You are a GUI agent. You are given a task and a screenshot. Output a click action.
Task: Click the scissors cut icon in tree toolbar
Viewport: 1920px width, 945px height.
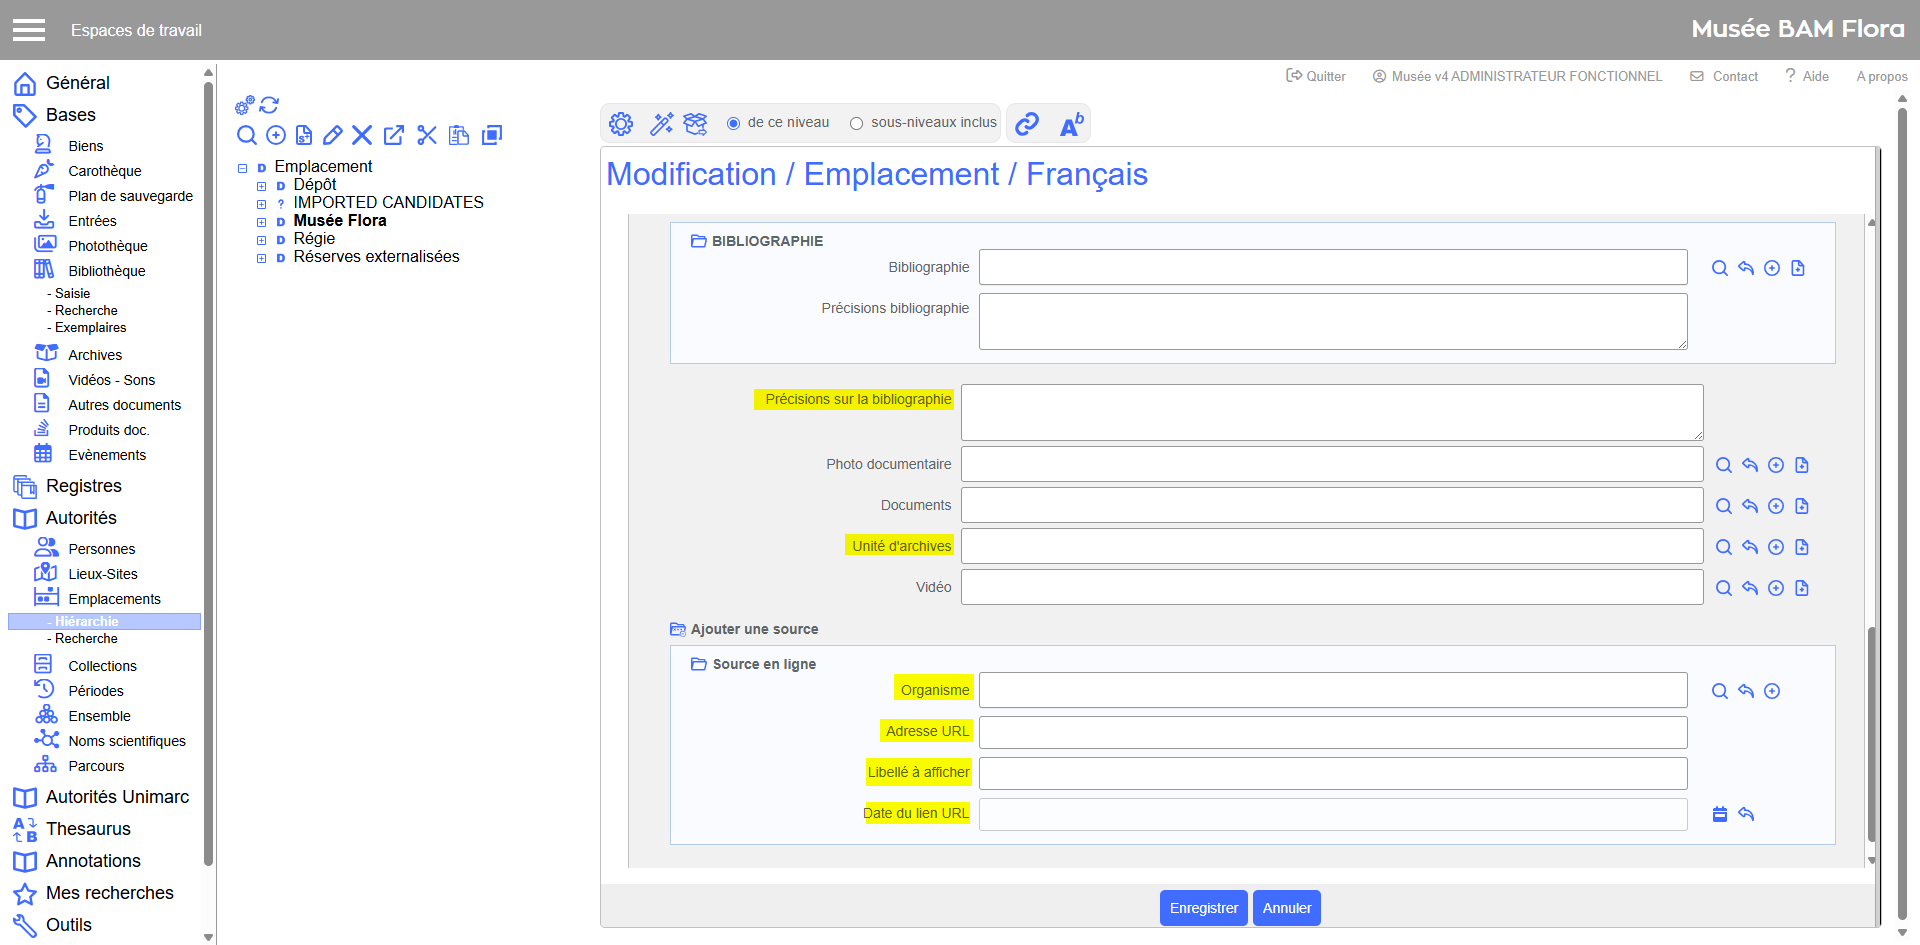[x=427, y=135]
